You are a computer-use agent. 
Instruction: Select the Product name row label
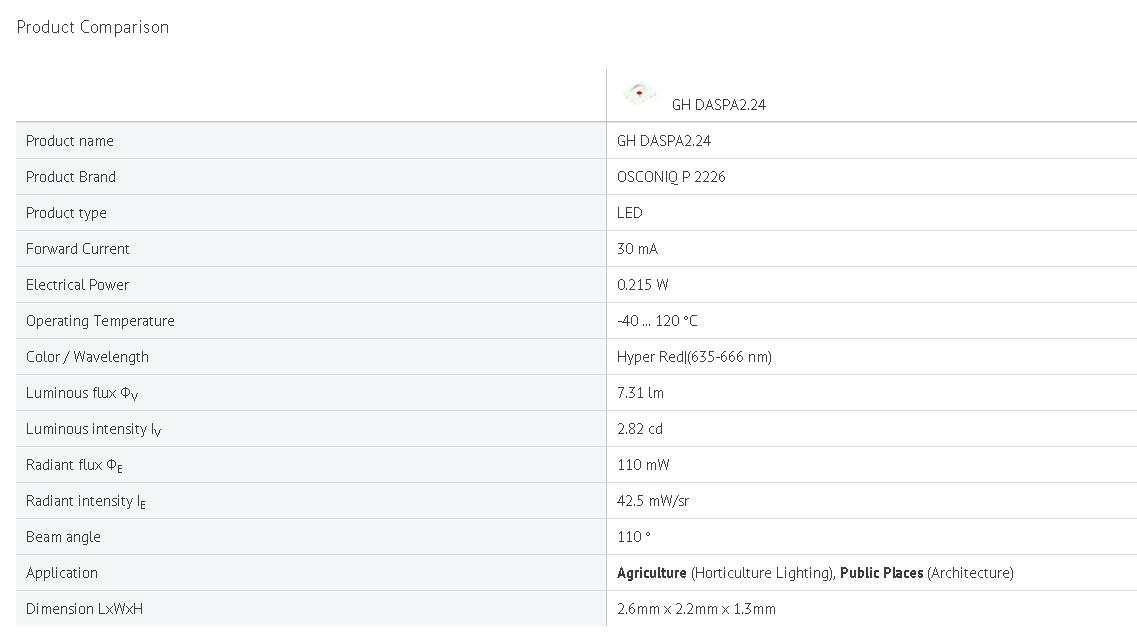tap(70, 141)
